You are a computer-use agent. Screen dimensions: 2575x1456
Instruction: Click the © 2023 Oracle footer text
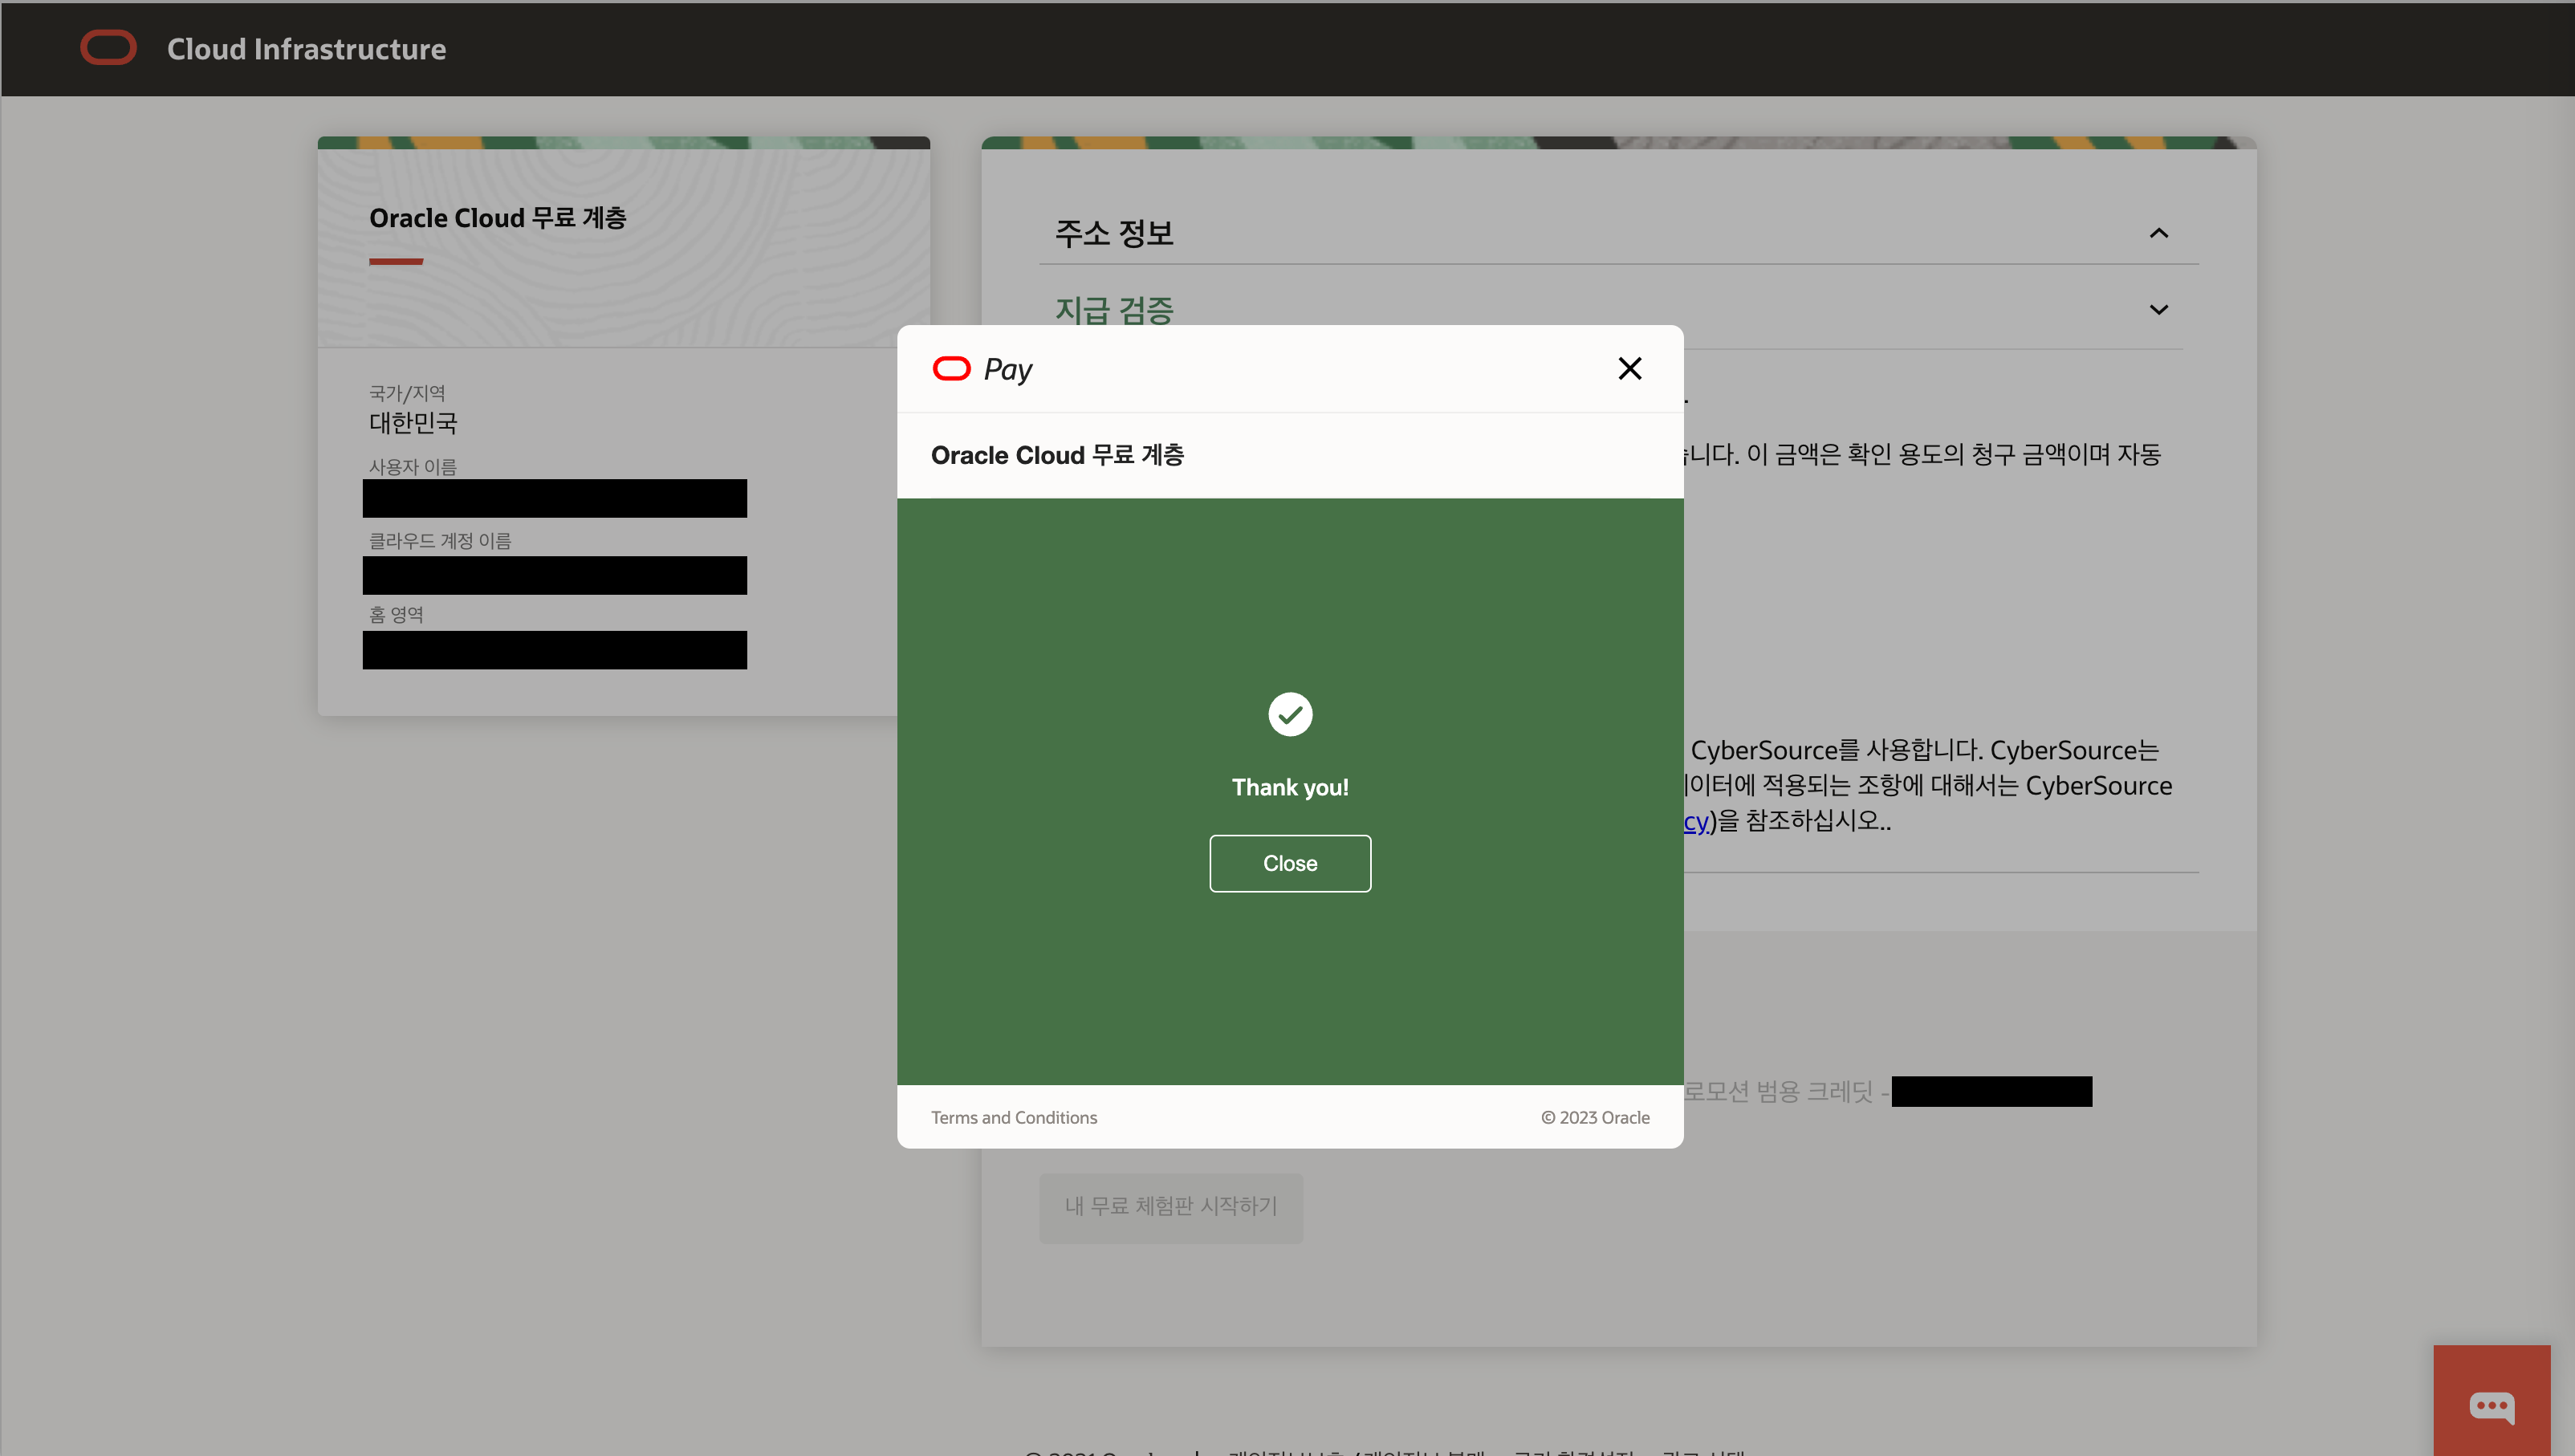[x=1594, y=1117]
